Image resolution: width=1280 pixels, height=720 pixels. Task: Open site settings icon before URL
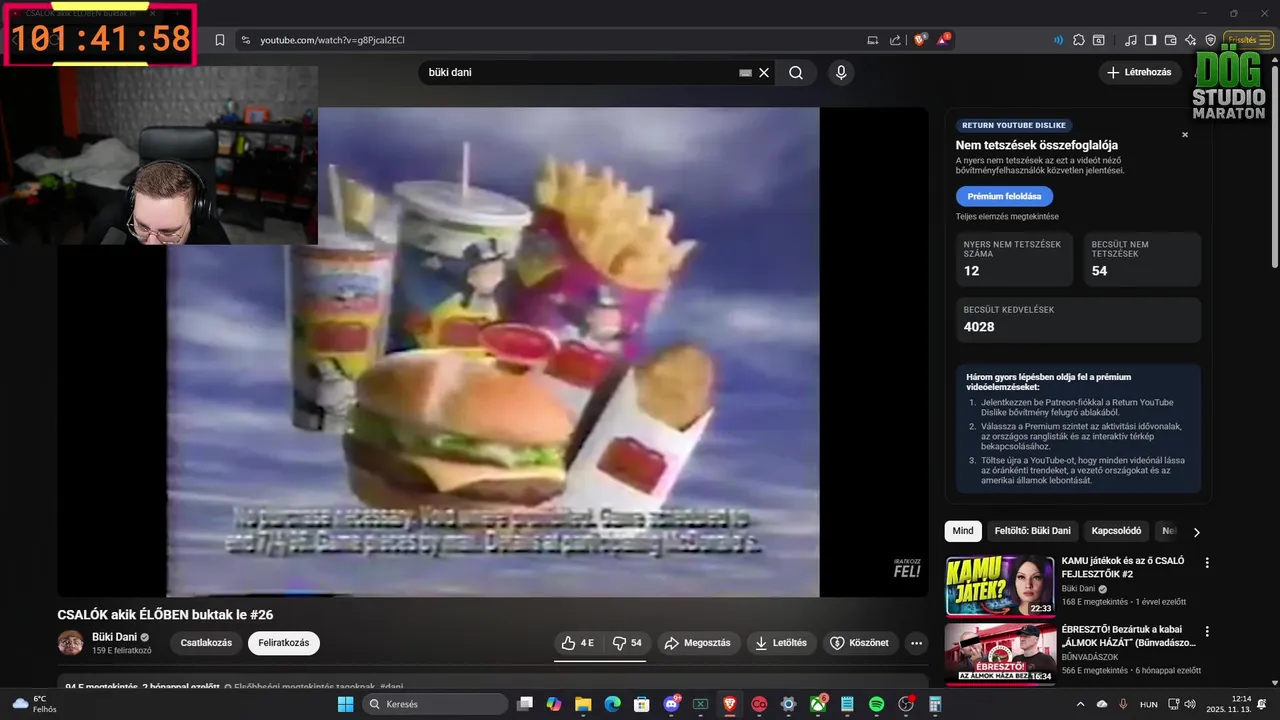pyautogui.click(x=245, y=40)
